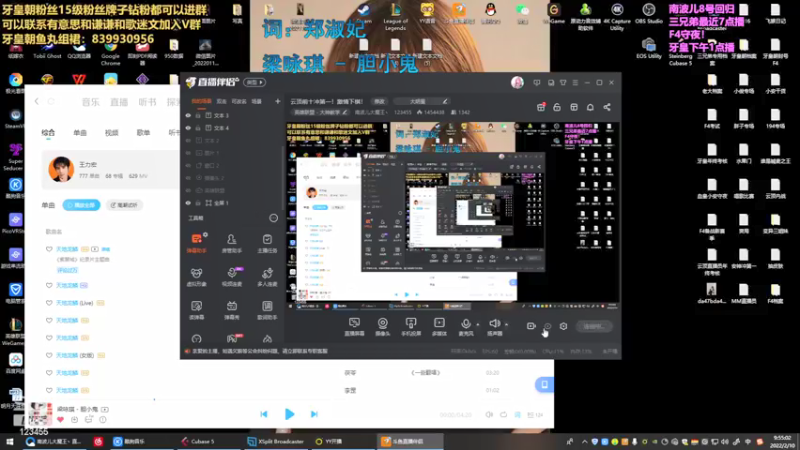Toggle the lock on the 文本 4 source
This screenshot has width=800, height=450.
198,128
